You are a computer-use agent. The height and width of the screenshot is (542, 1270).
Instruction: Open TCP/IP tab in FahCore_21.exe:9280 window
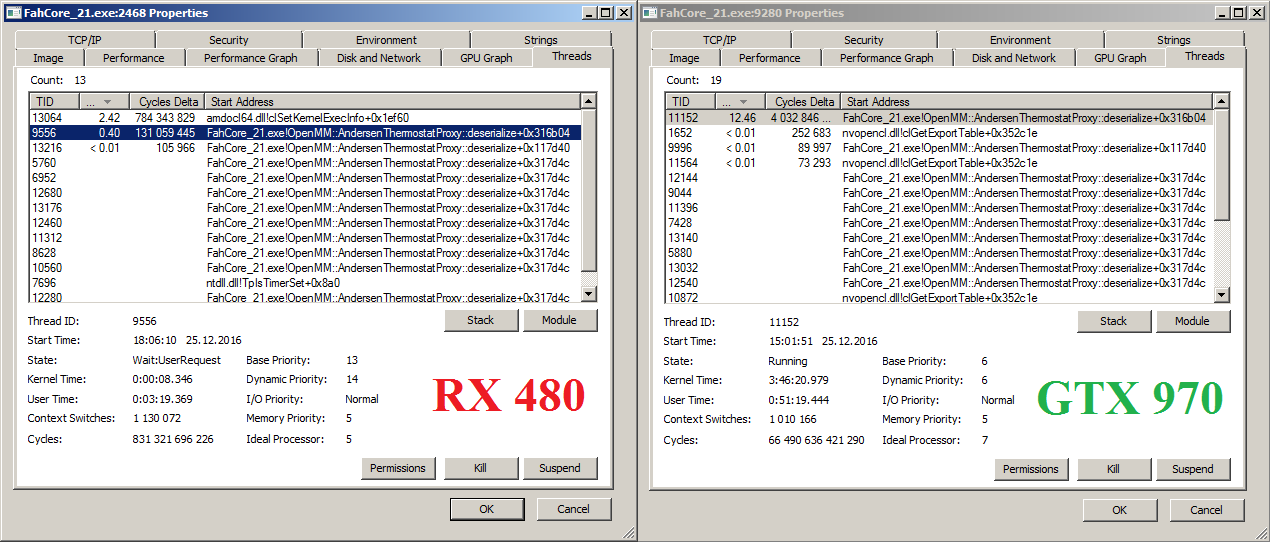coord(720,40)
